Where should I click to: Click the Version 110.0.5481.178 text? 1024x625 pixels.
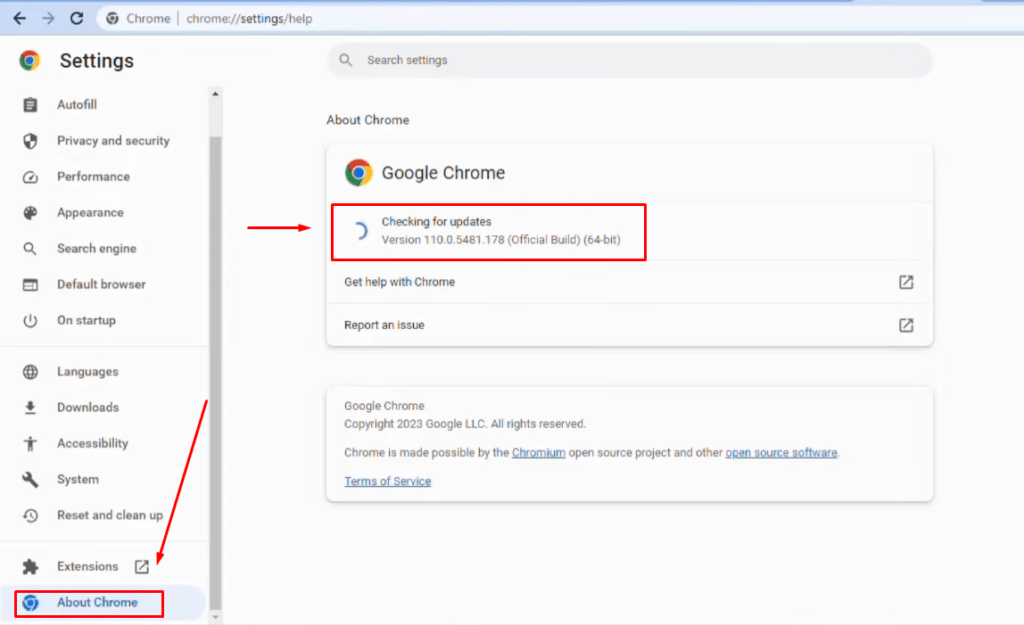pos(501,240)
